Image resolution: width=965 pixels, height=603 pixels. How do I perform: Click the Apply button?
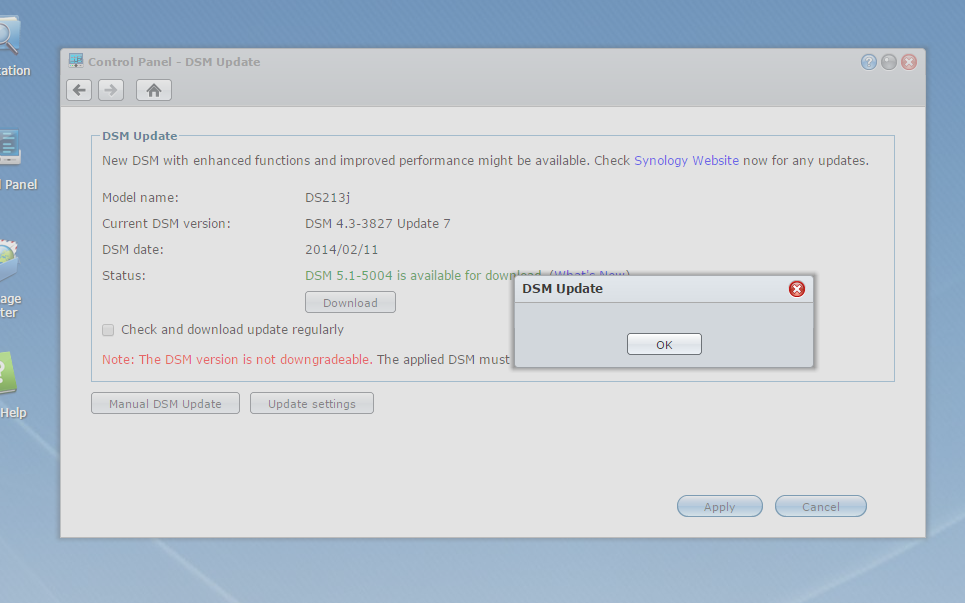point(719,506)
